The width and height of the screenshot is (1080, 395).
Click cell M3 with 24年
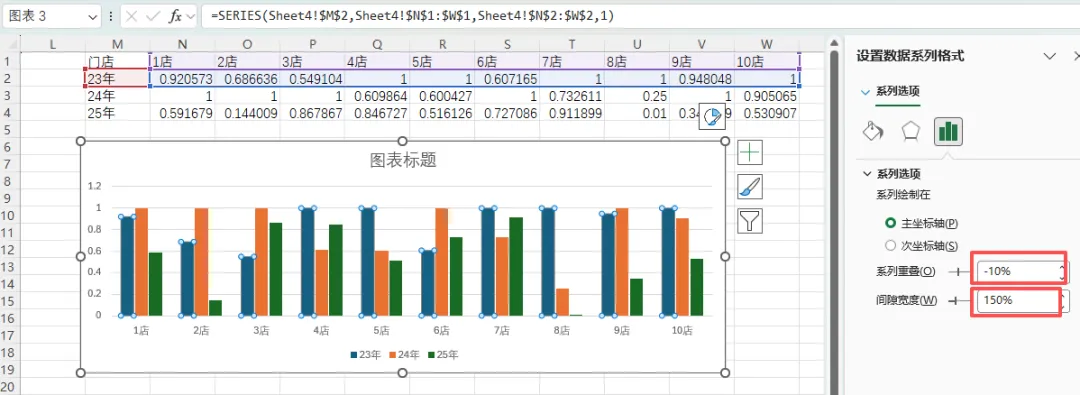pyautogui.click(x=117, y=96)
